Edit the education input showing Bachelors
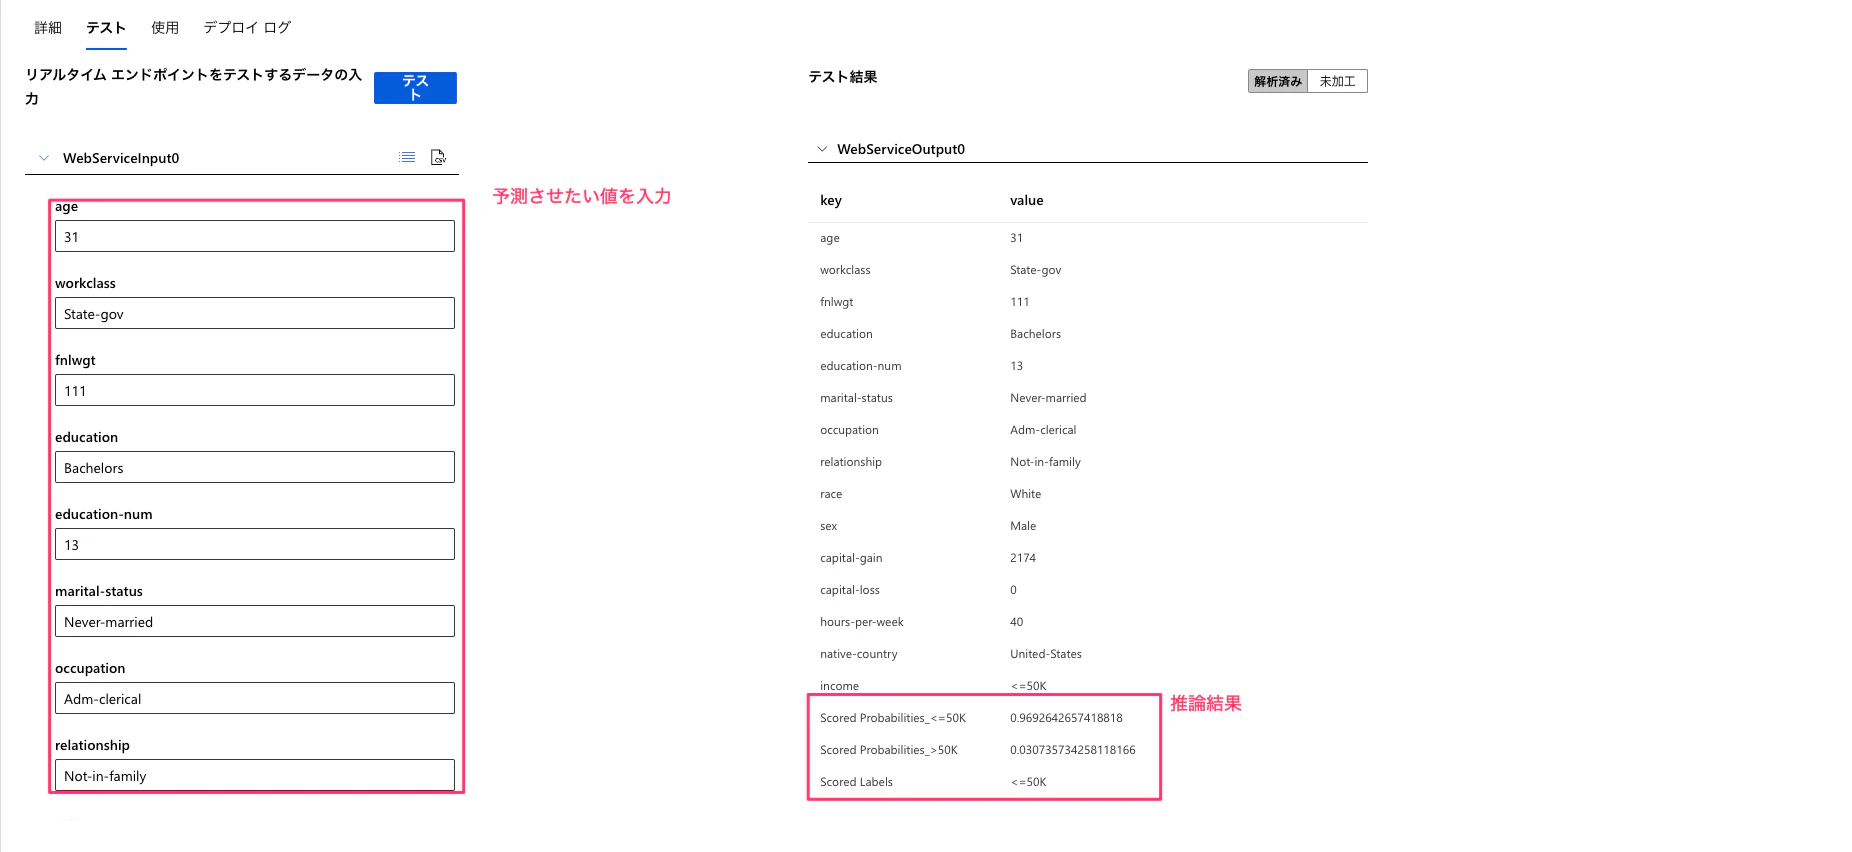Image resolution: width=1852 pixels, height=852 pixels. (255, 468)
